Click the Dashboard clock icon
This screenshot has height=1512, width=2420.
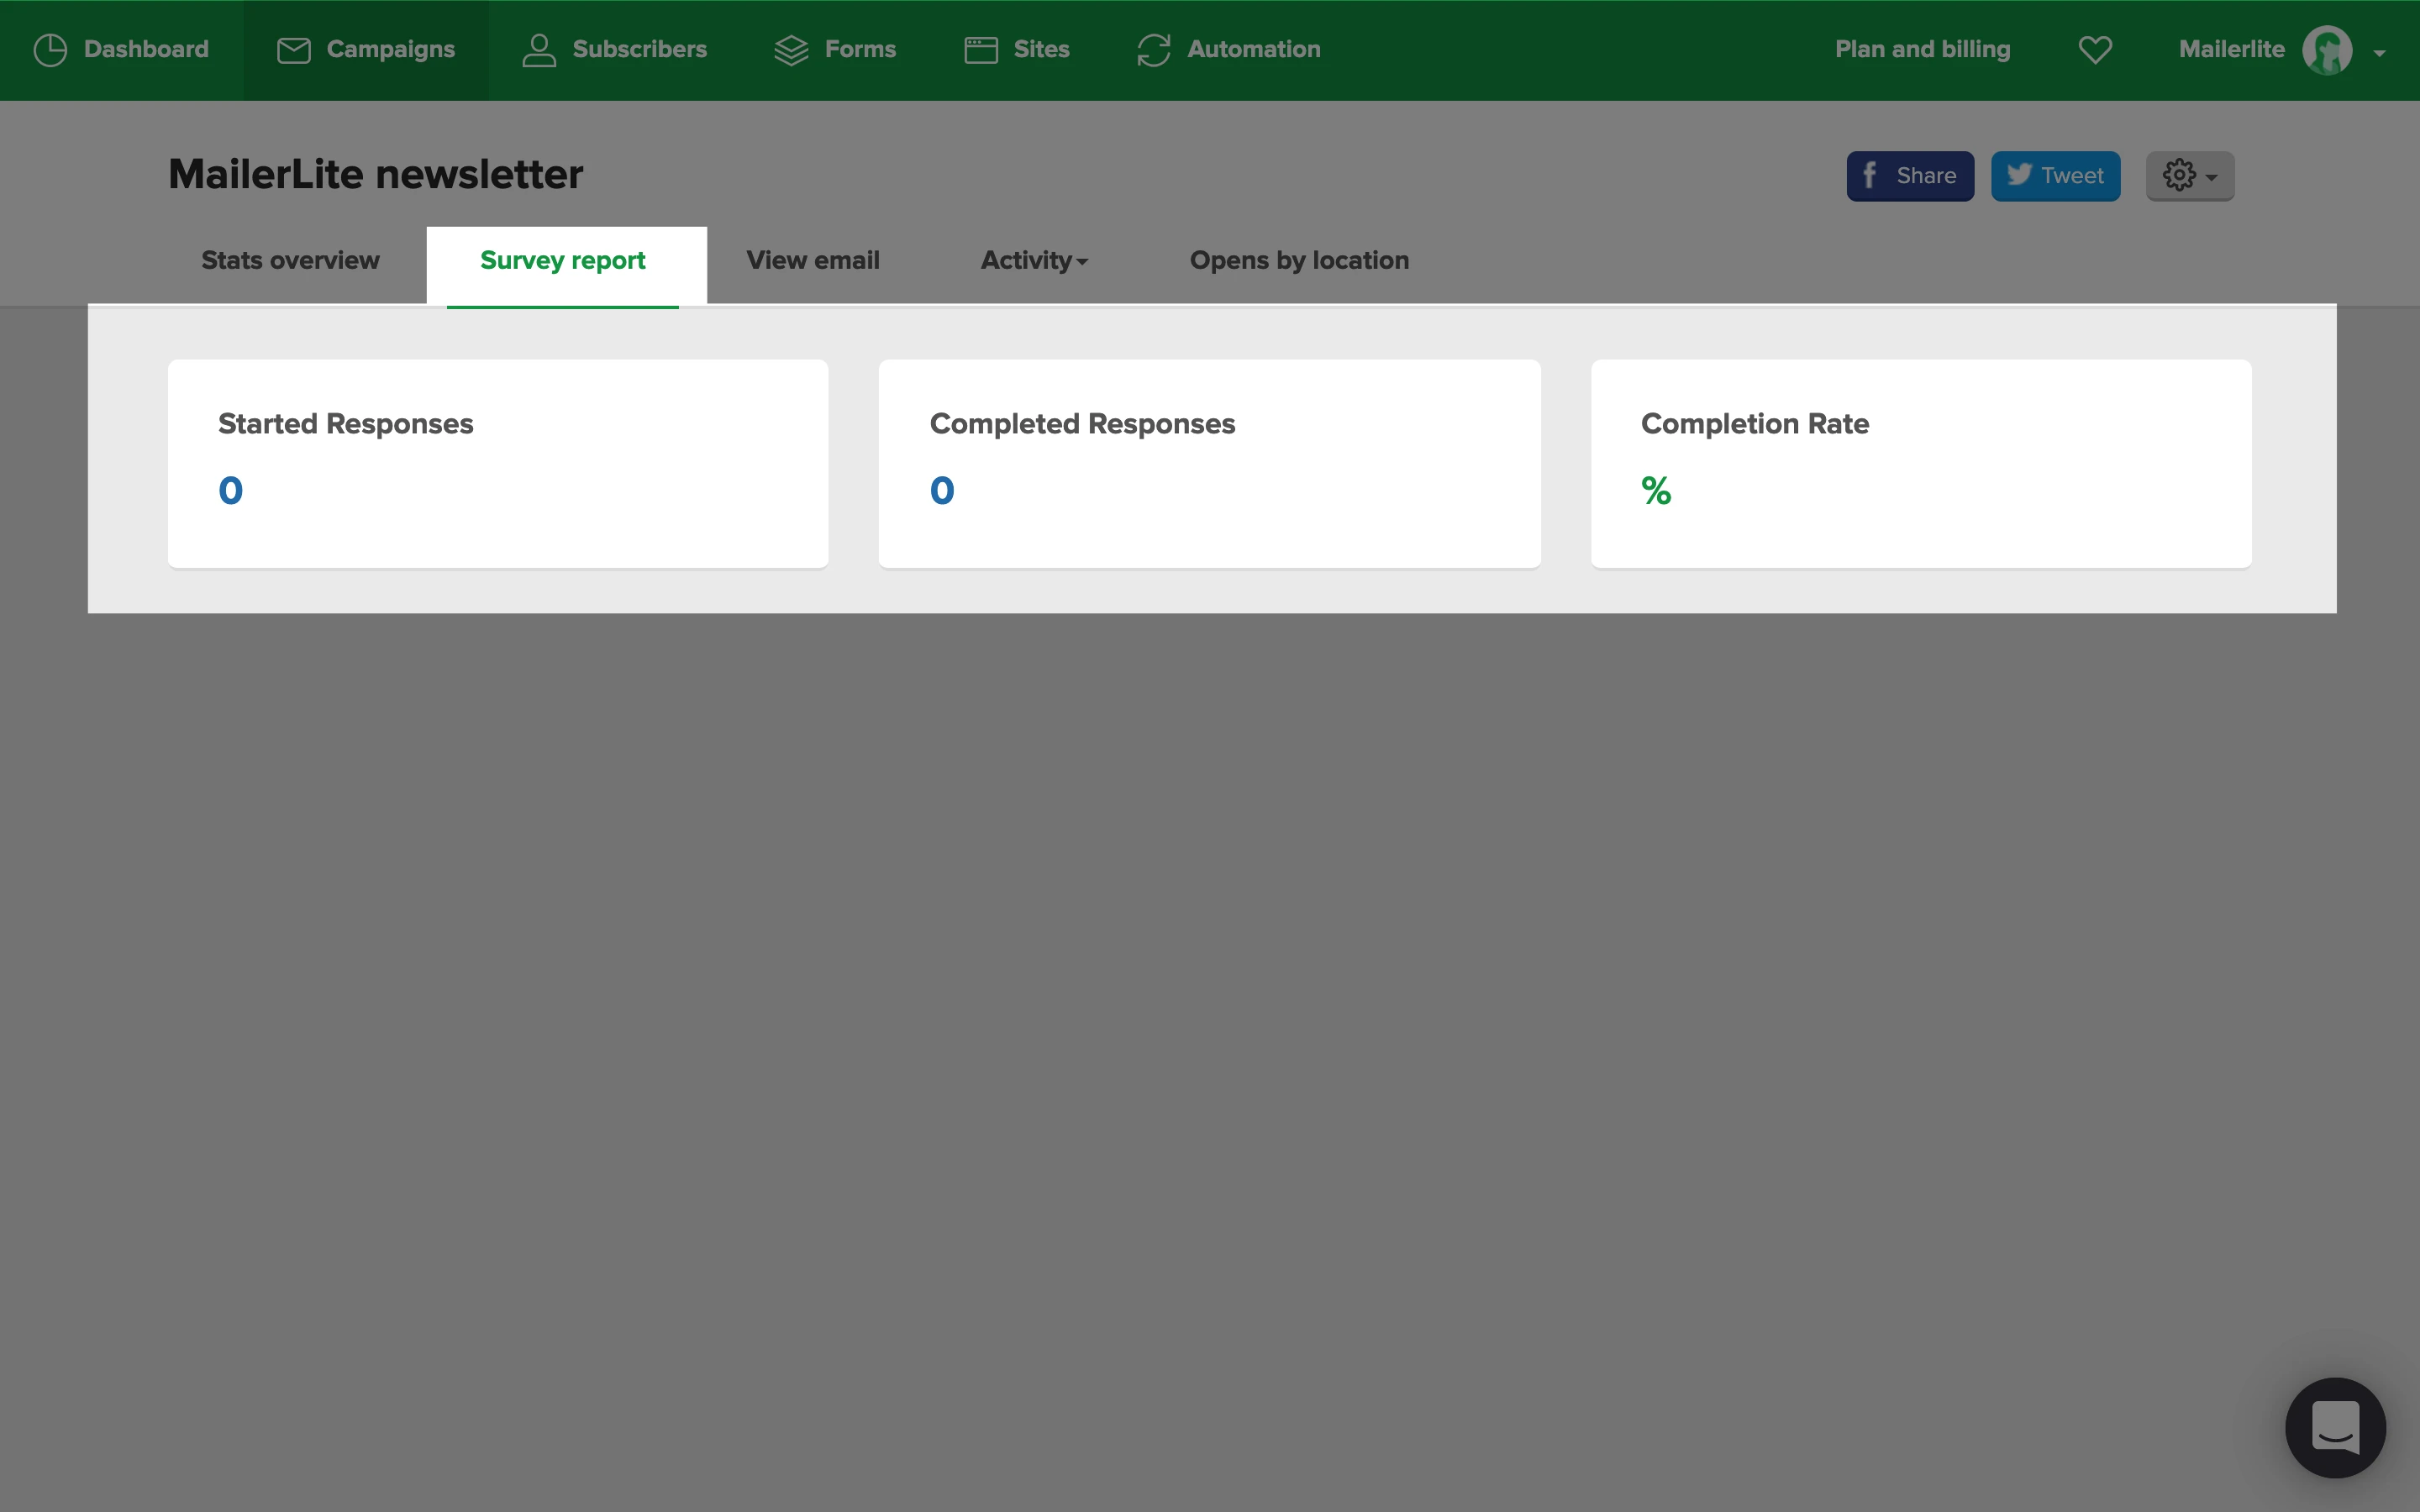(50, 50)
